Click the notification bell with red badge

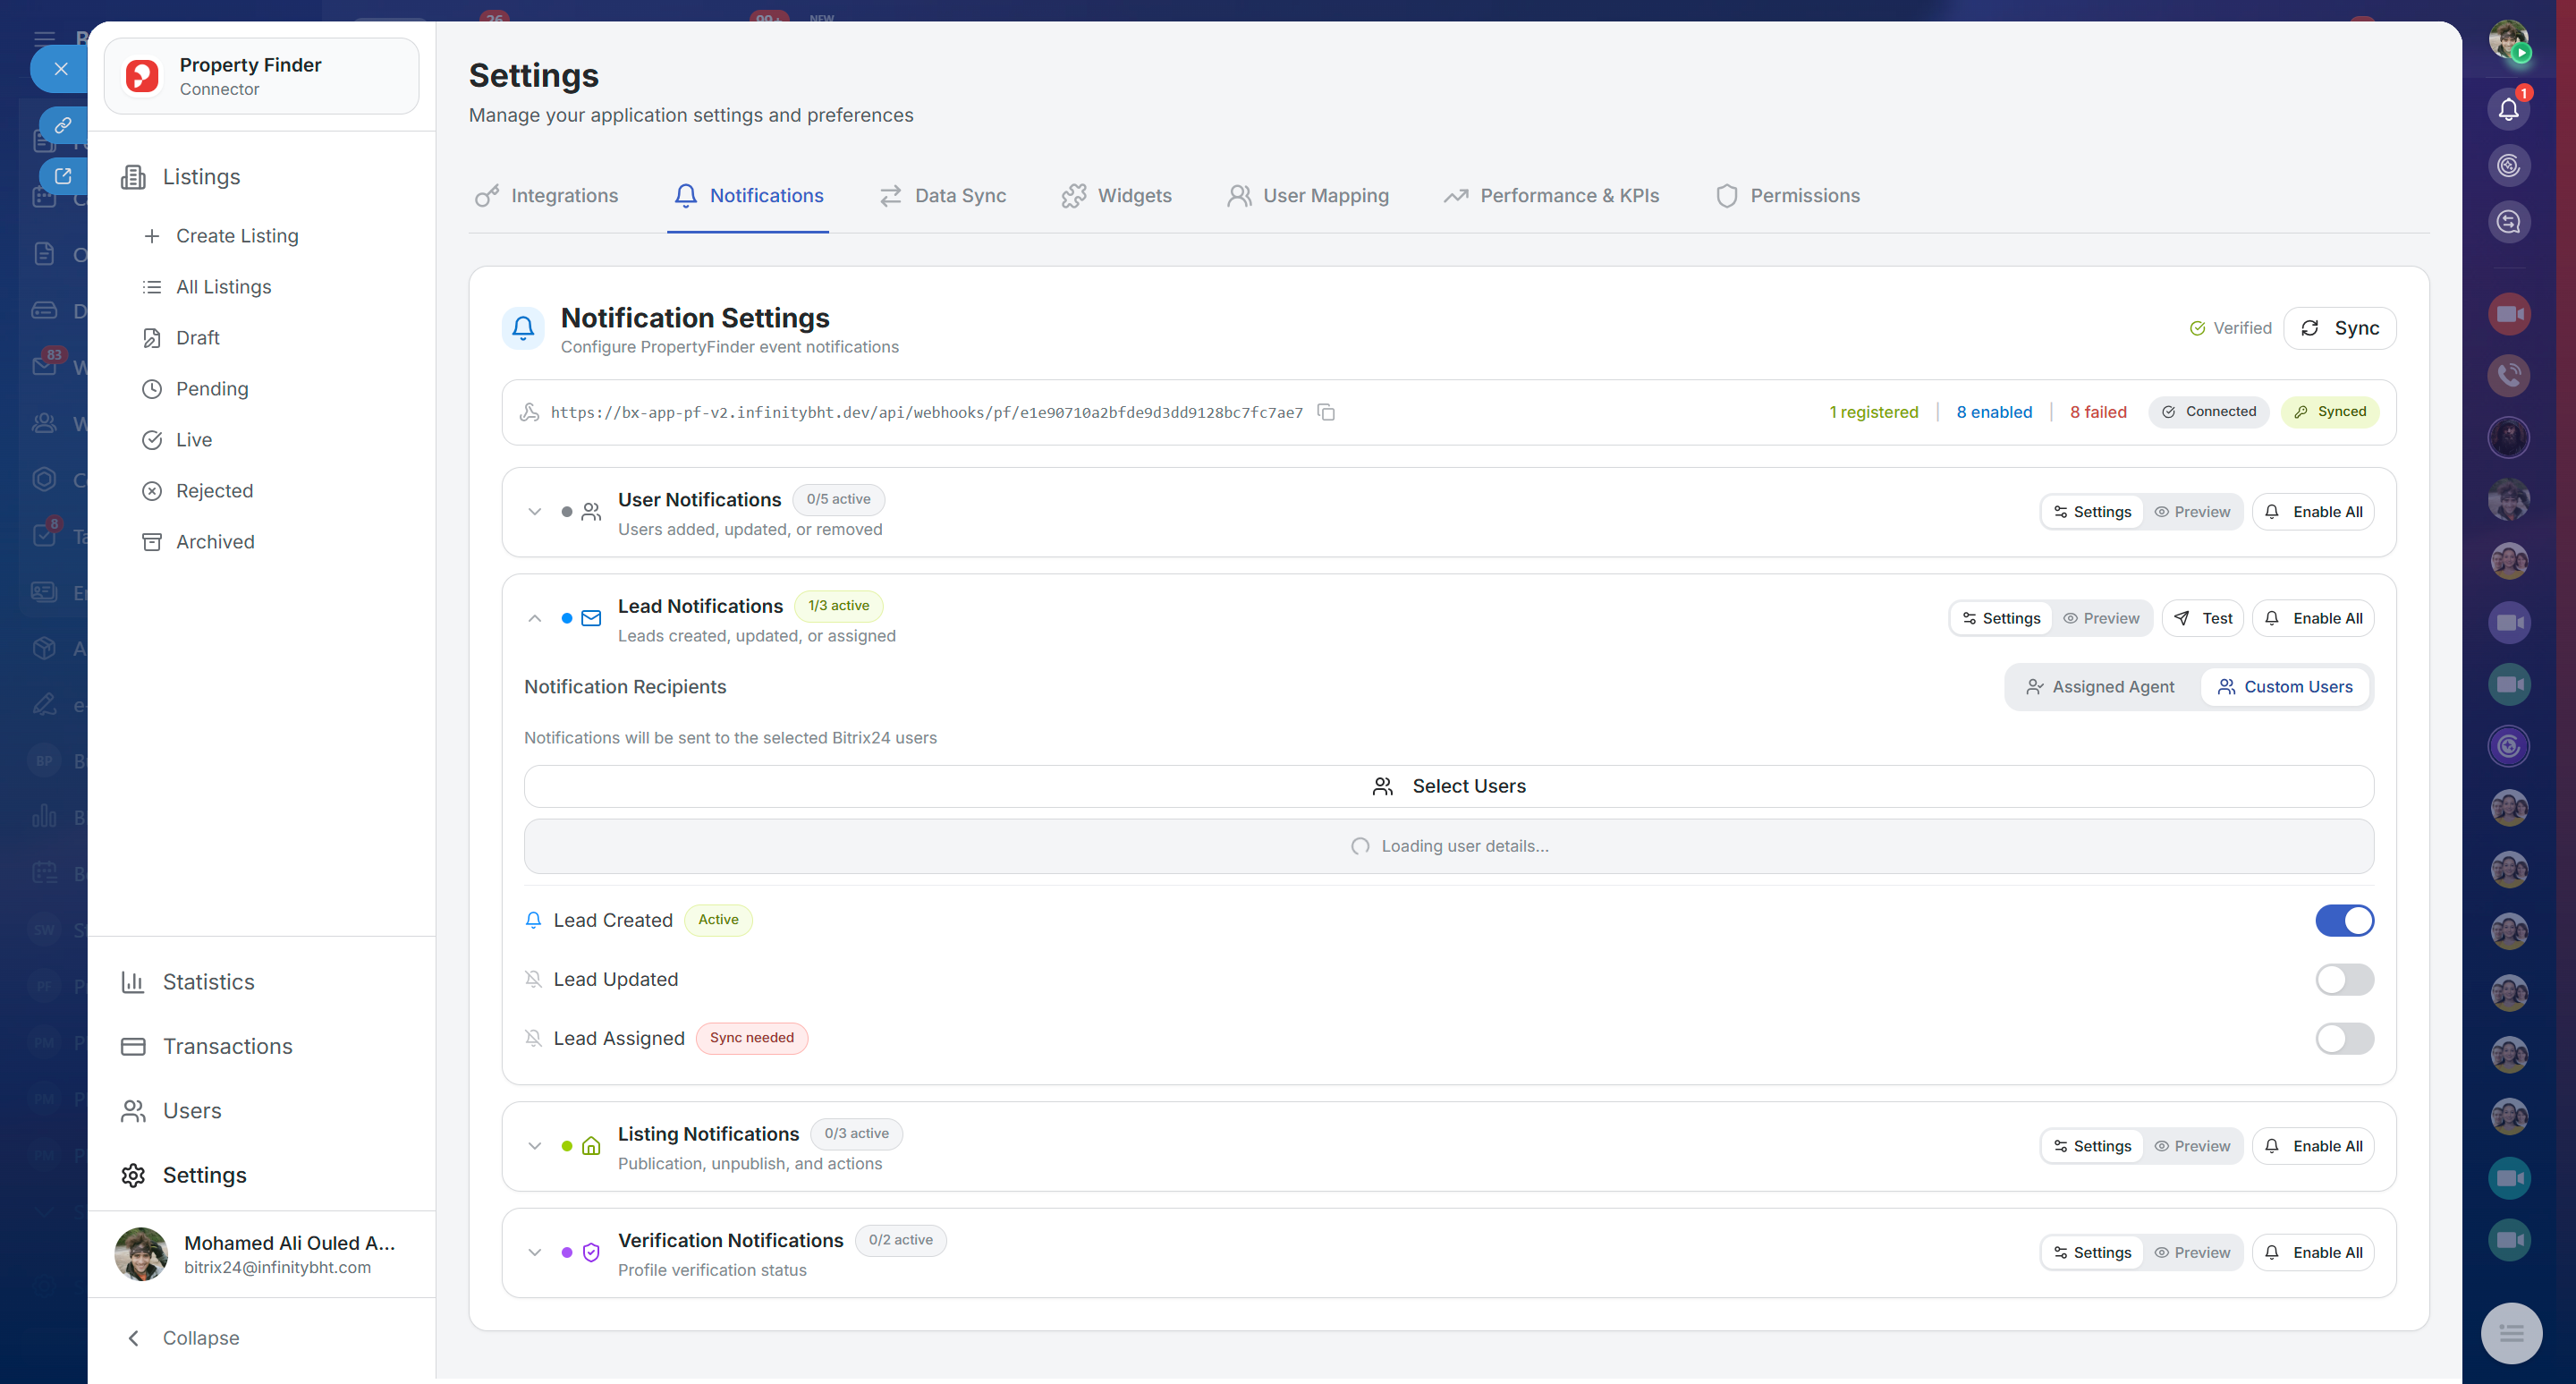2508,108
